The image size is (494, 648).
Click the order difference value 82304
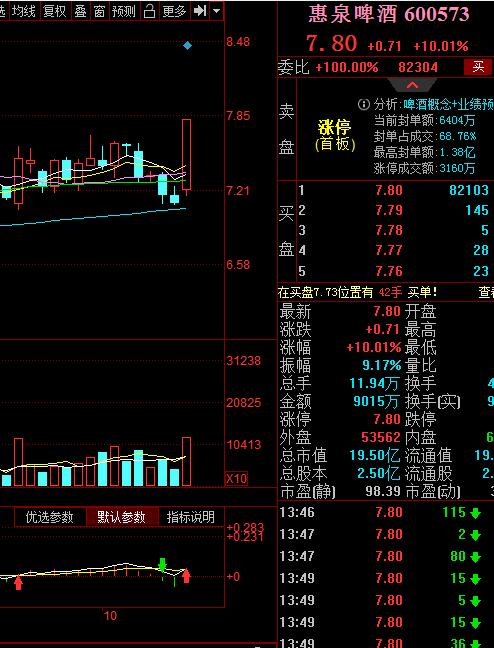pos(418,67)
